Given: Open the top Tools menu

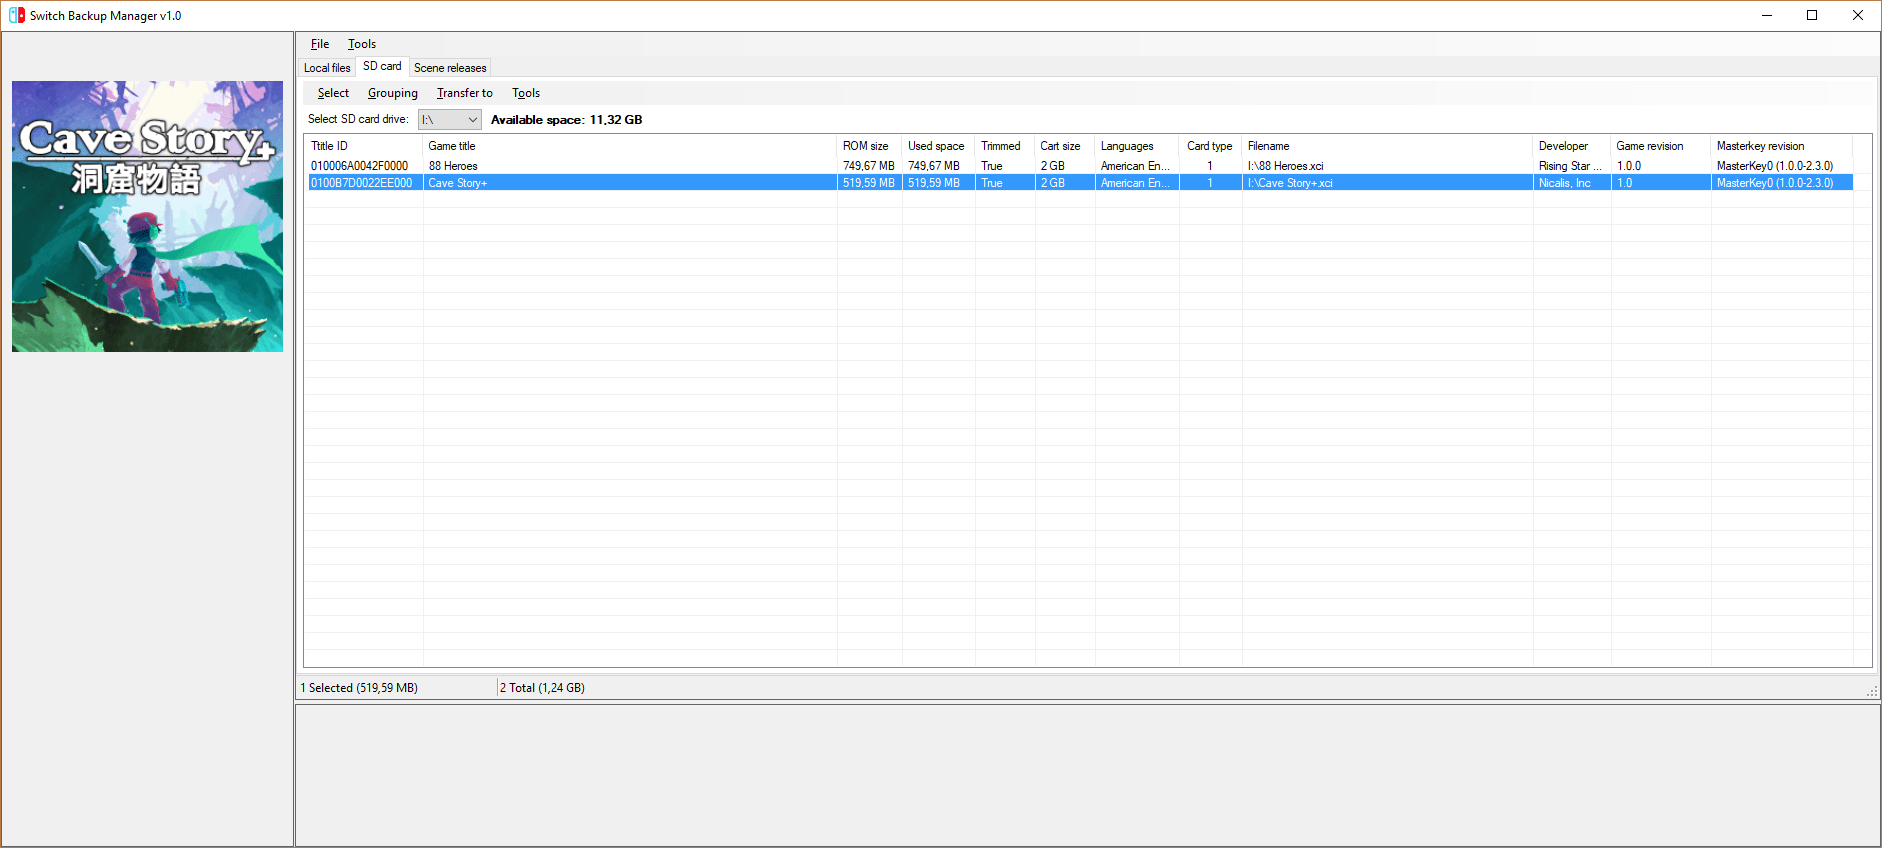Looking at the screenshot, I should pyautogui.click(x=361, y=44).
